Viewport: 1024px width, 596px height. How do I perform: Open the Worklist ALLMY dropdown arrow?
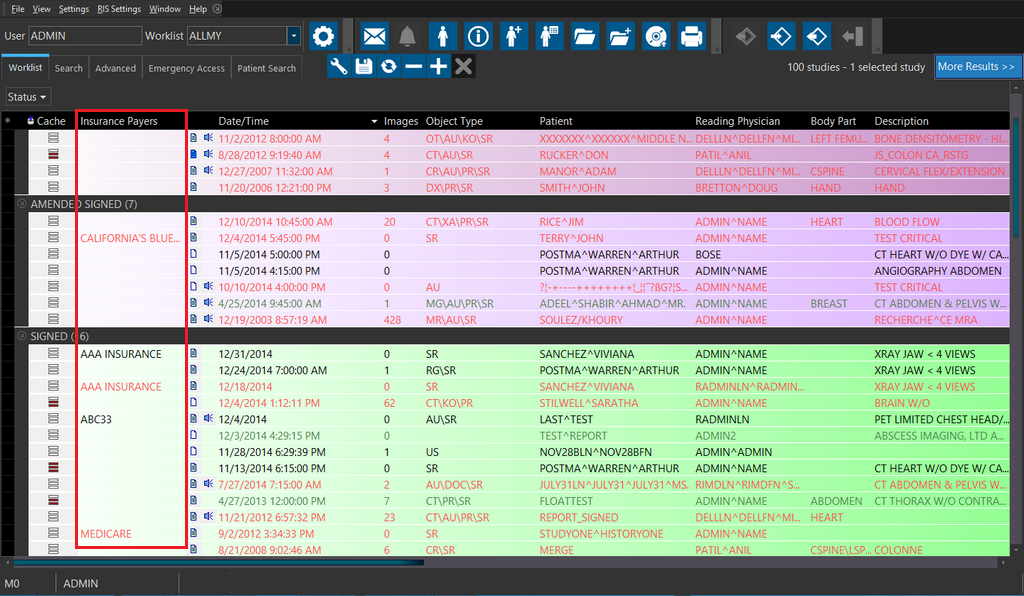tap(293, 36)
